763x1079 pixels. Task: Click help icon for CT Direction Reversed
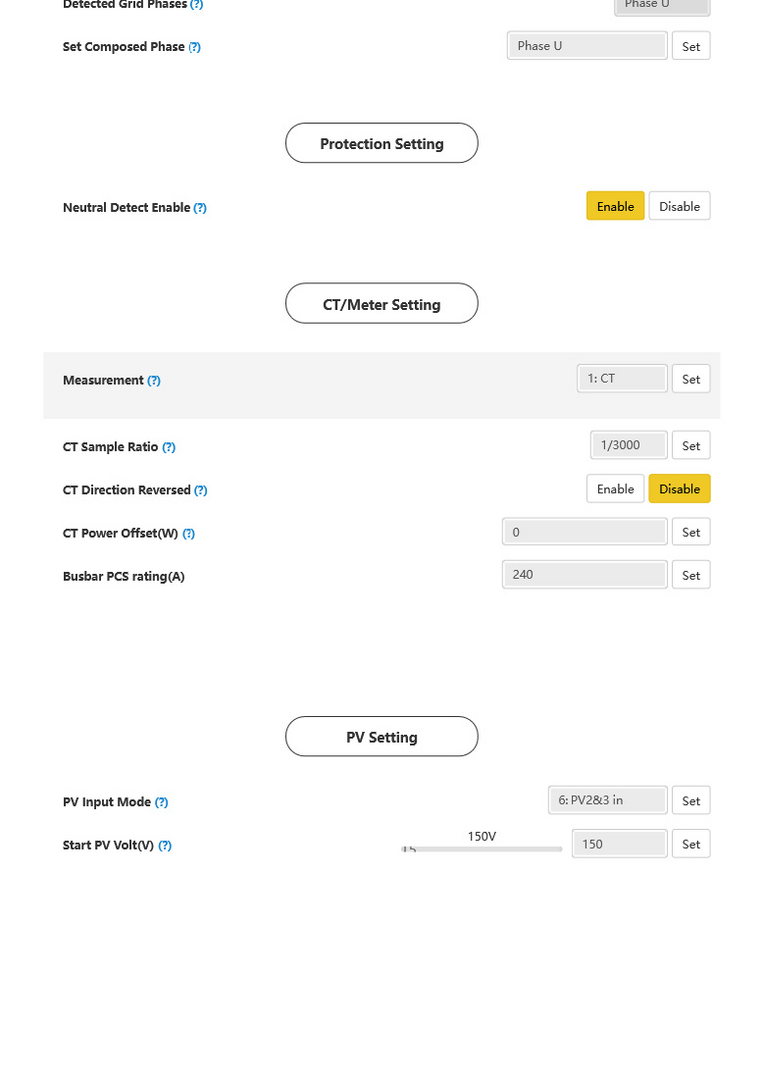(200, 491)
